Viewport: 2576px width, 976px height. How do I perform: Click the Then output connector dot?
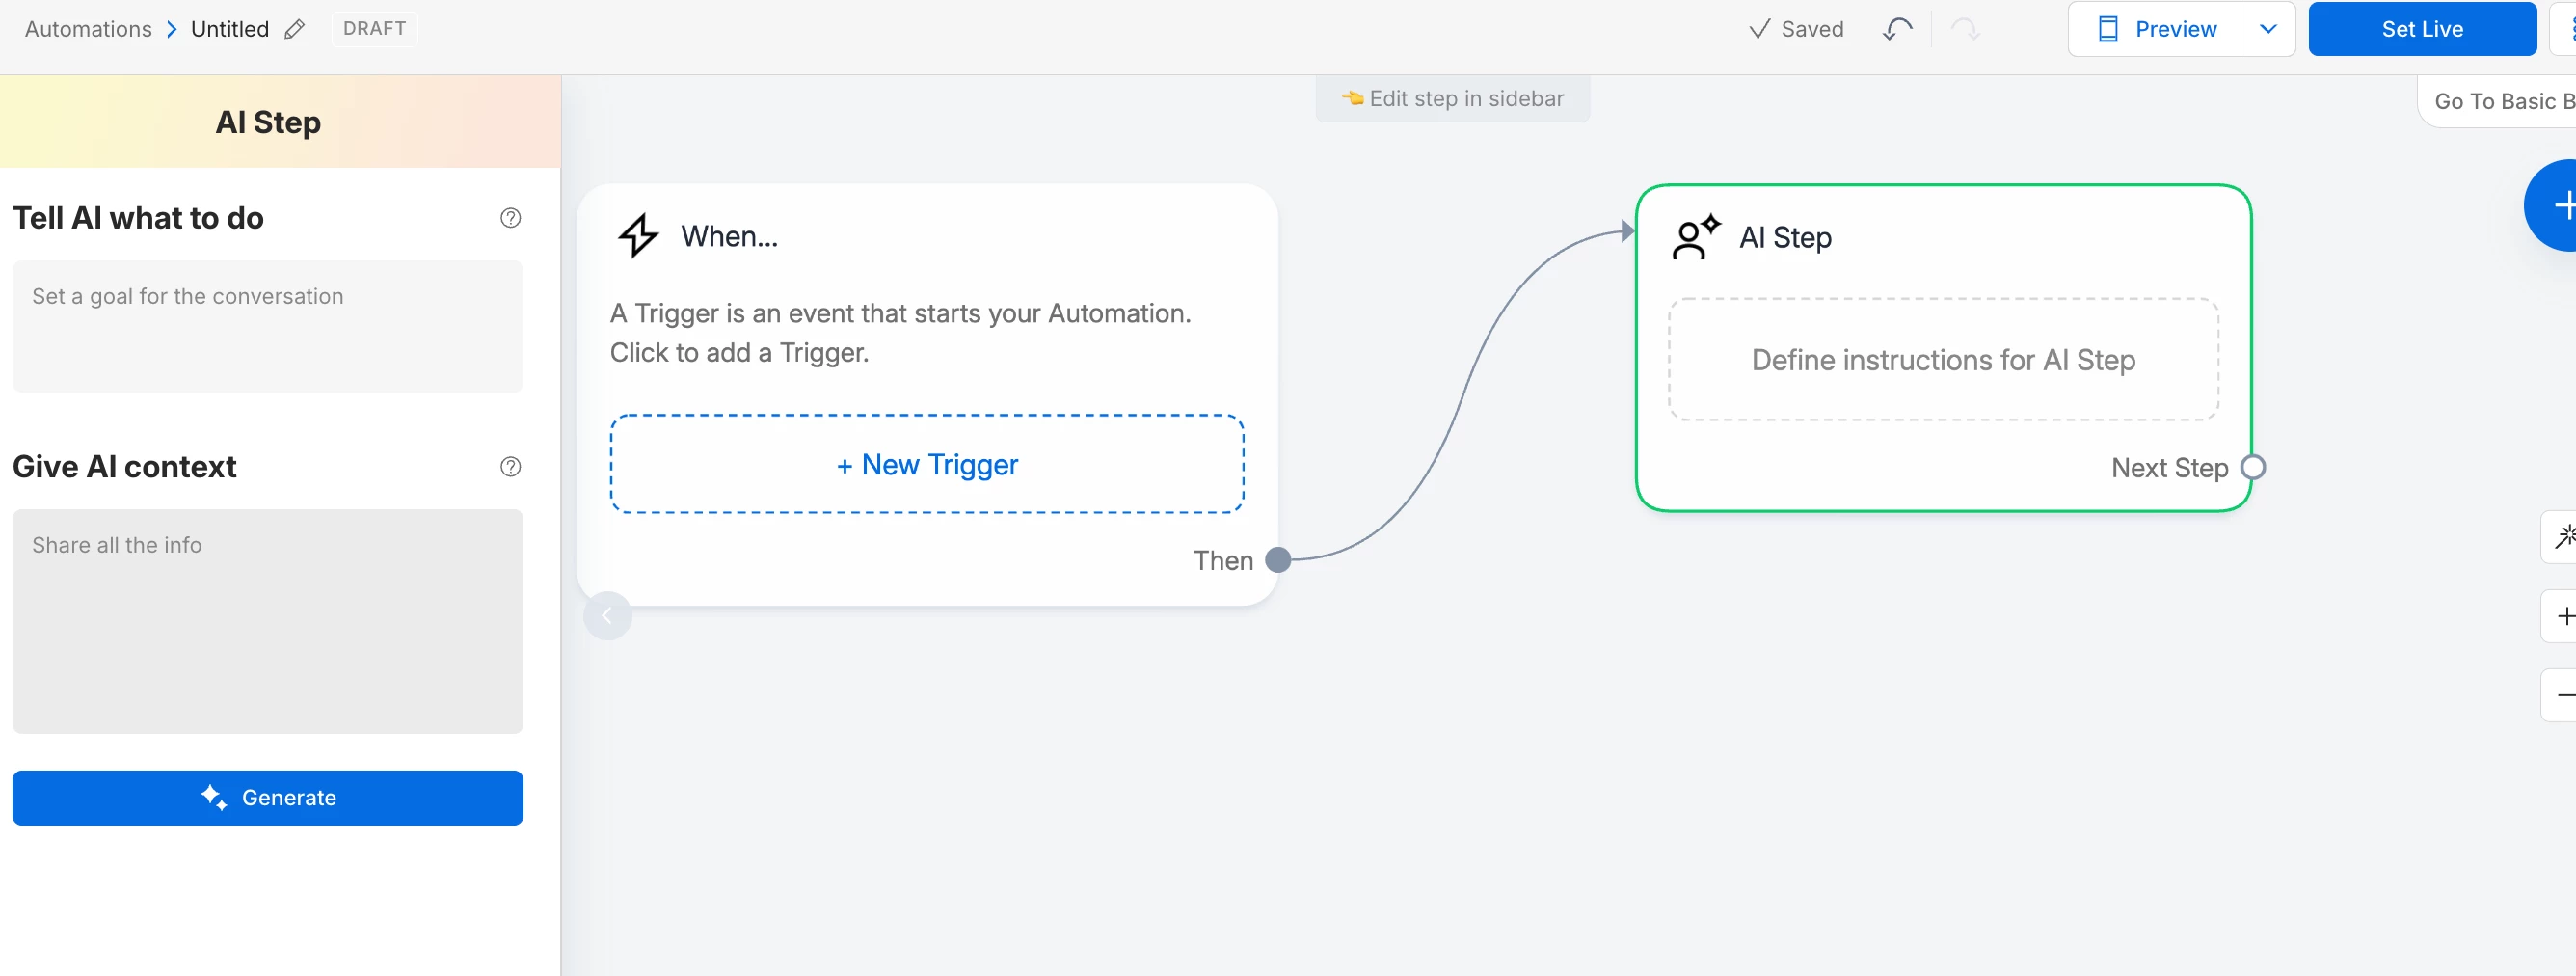coord(1277,560)
